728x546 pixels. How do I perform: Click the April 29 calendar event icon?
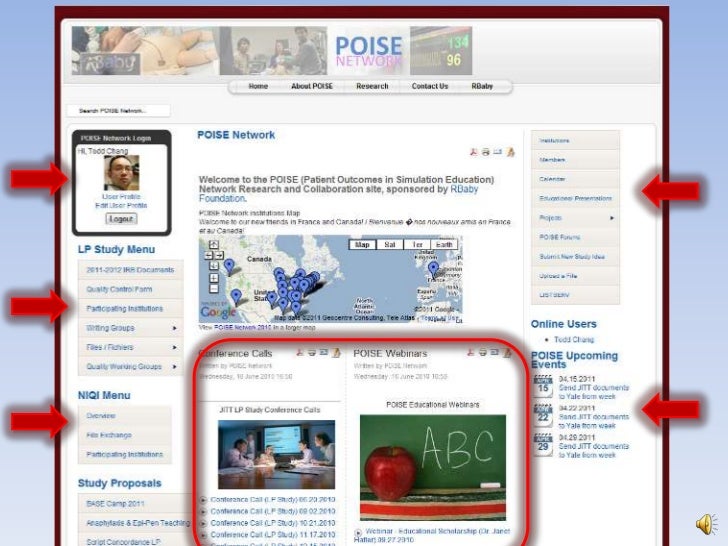543,444
